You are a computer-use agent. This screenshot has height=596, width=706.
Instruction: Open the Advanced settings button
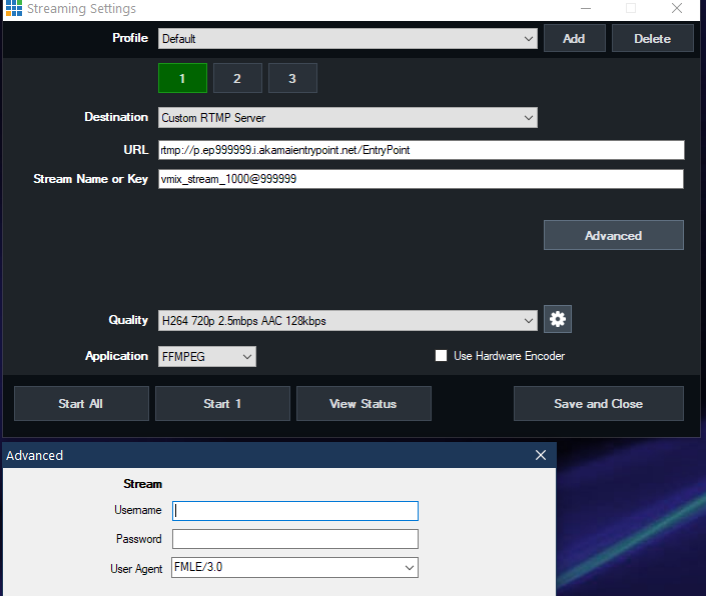pos(613,235)
